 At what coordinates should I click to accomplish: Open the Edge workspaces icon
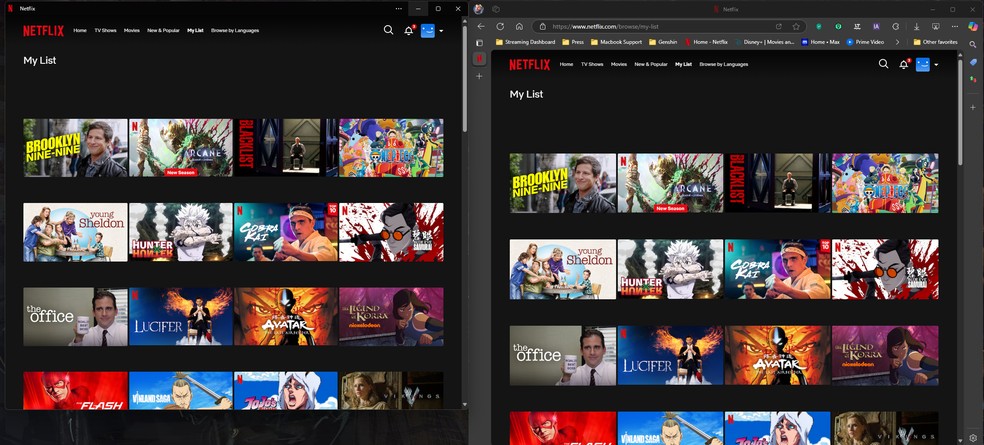pyautogui.click(x=496, y=9)
